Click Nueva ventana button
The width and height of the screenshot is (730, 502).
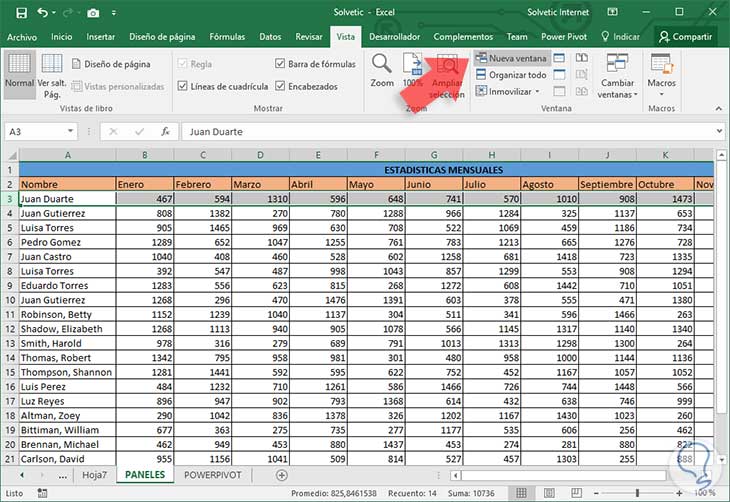tap(511, 59)
